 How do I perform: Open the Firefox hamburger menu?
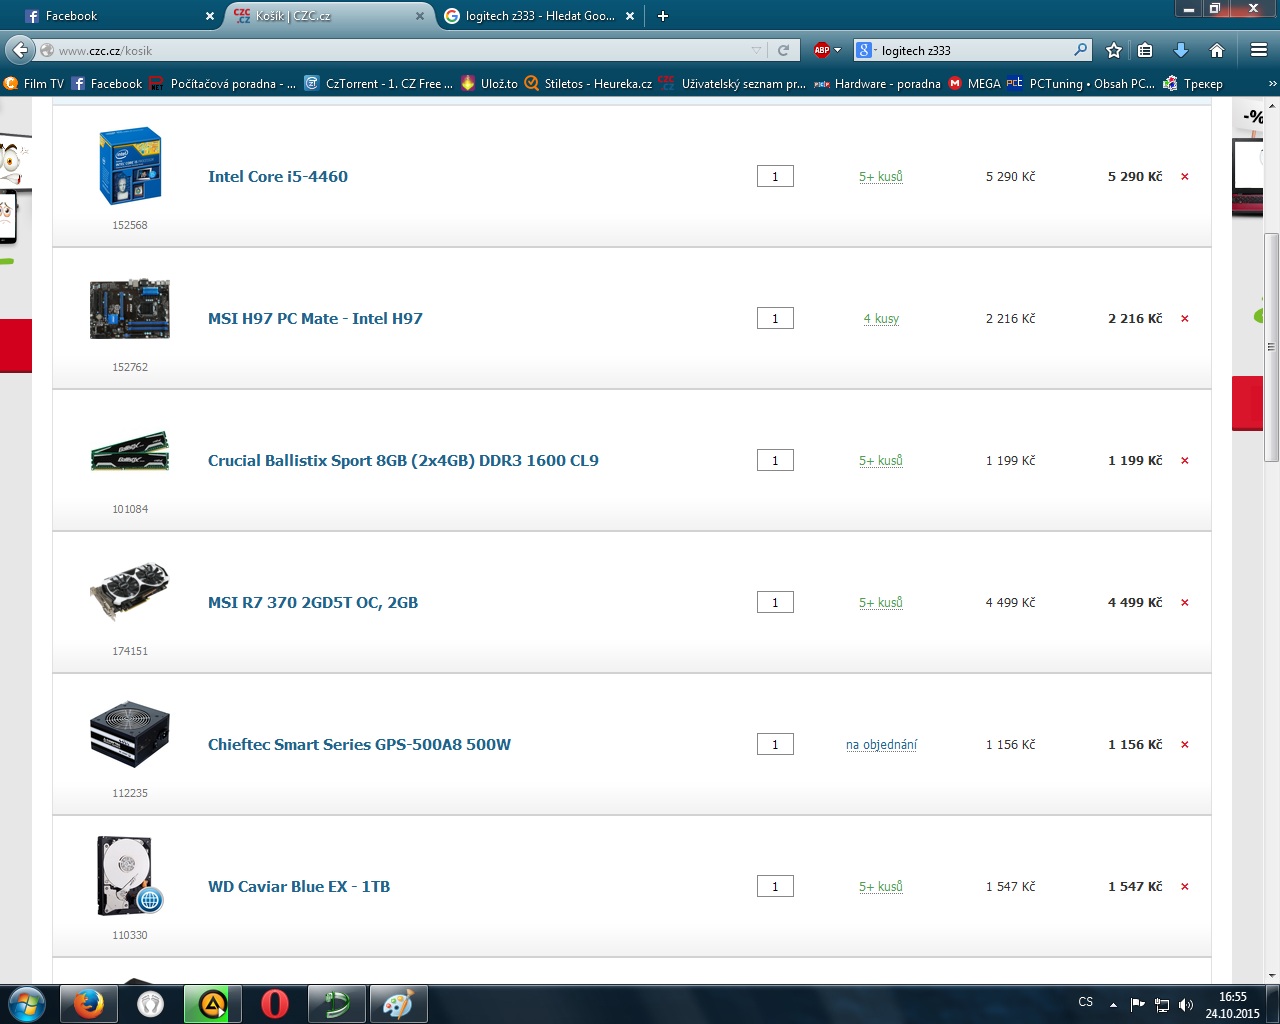pyautogui.click(x=1259, y=50)
